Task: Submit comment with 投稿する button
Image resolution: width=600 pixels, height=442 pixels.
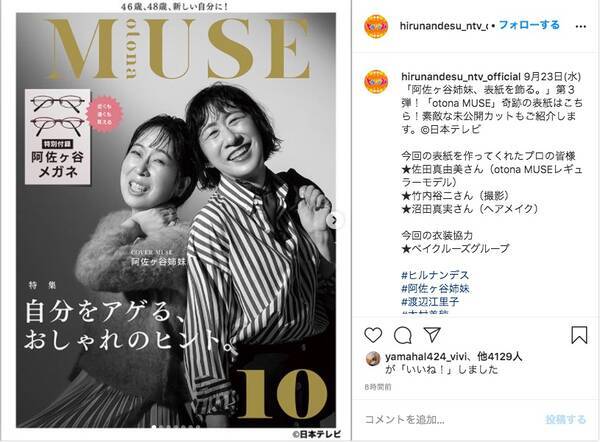Action: tap(566, 419)
